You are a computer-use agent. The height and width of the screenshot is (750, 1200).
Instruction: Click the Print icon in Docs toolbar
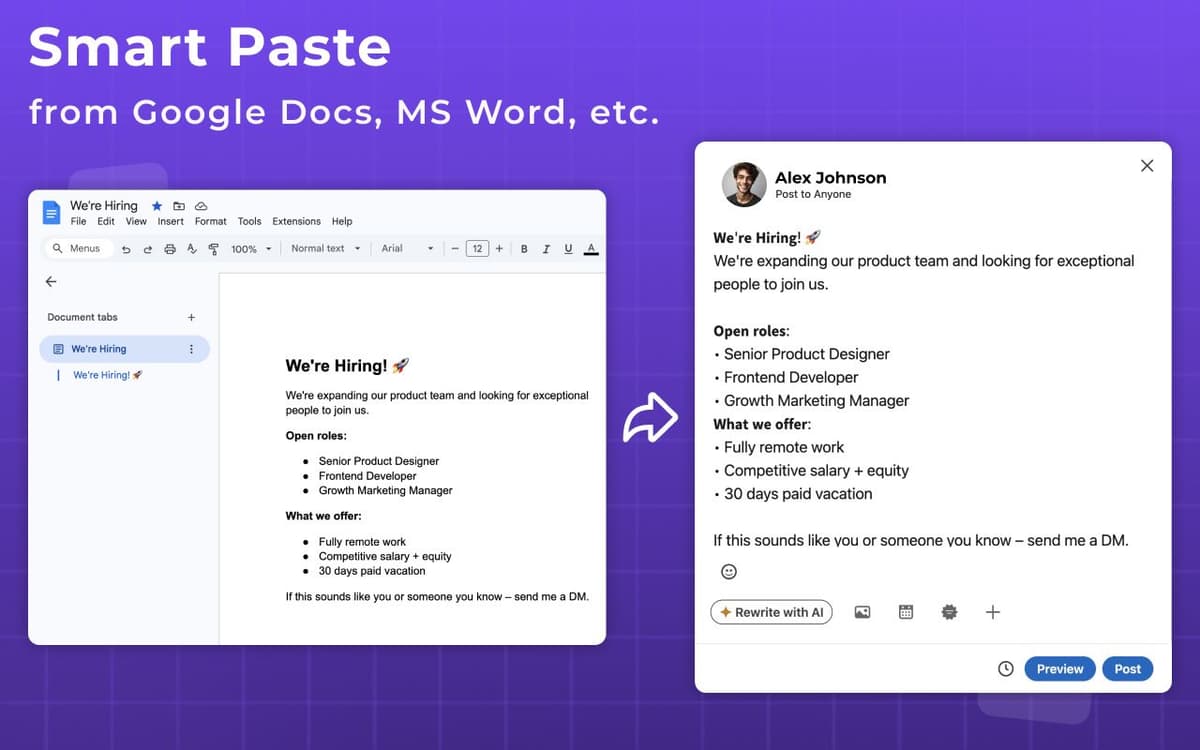click(170, 249)
